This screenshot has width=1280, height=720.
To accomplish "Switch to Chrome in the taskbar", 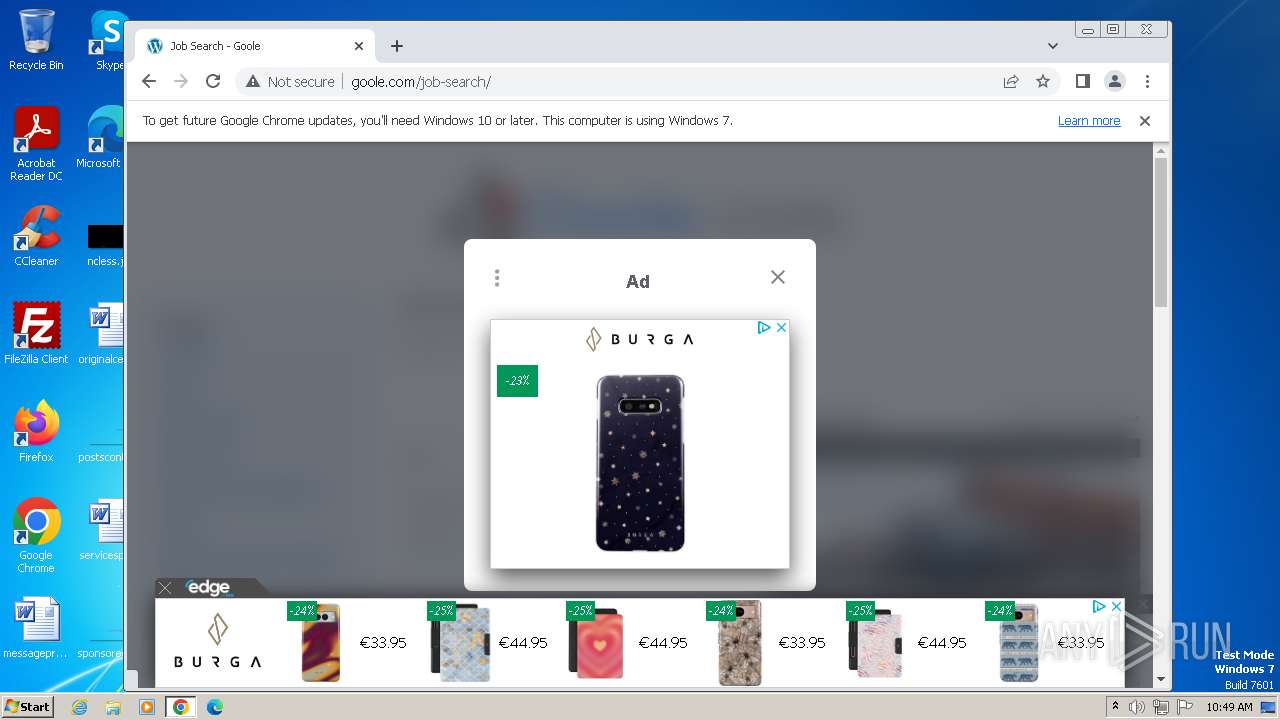I will pos(181,707).
